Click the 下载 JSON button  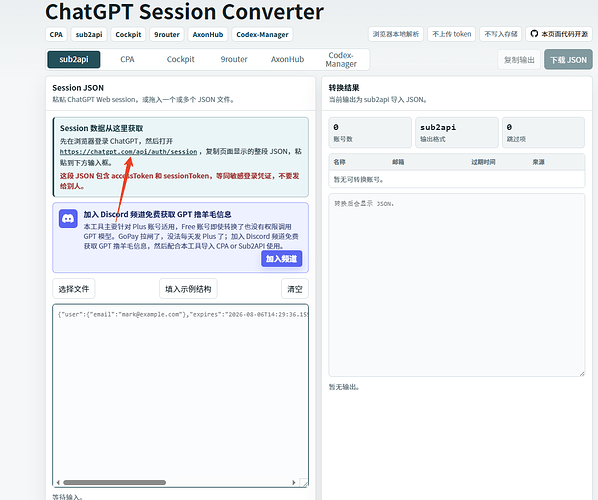pyautogui.click(x=568, y=60)
